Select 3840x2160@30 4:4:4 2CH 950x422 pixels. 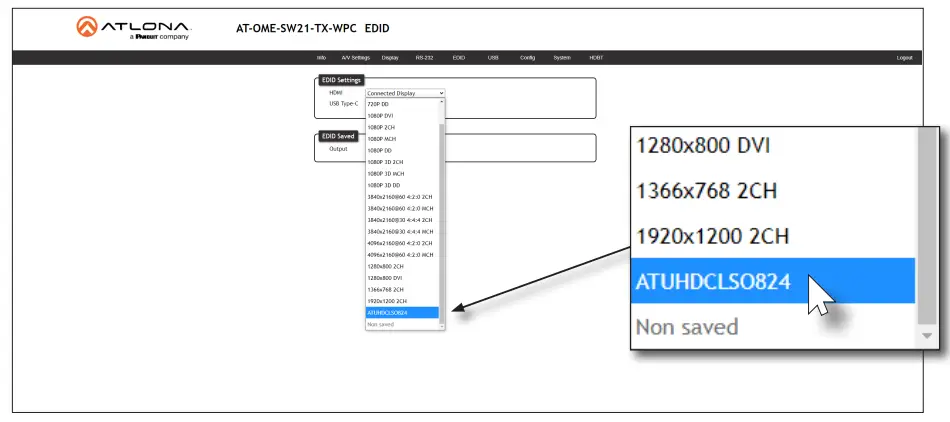[x=402, y=220]
